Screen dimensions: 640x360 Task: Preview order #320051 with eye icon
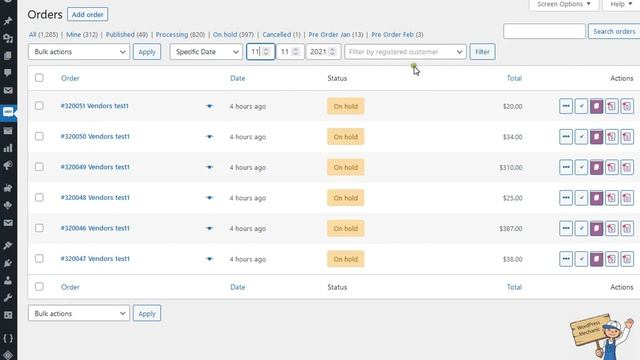click(209, 106)
